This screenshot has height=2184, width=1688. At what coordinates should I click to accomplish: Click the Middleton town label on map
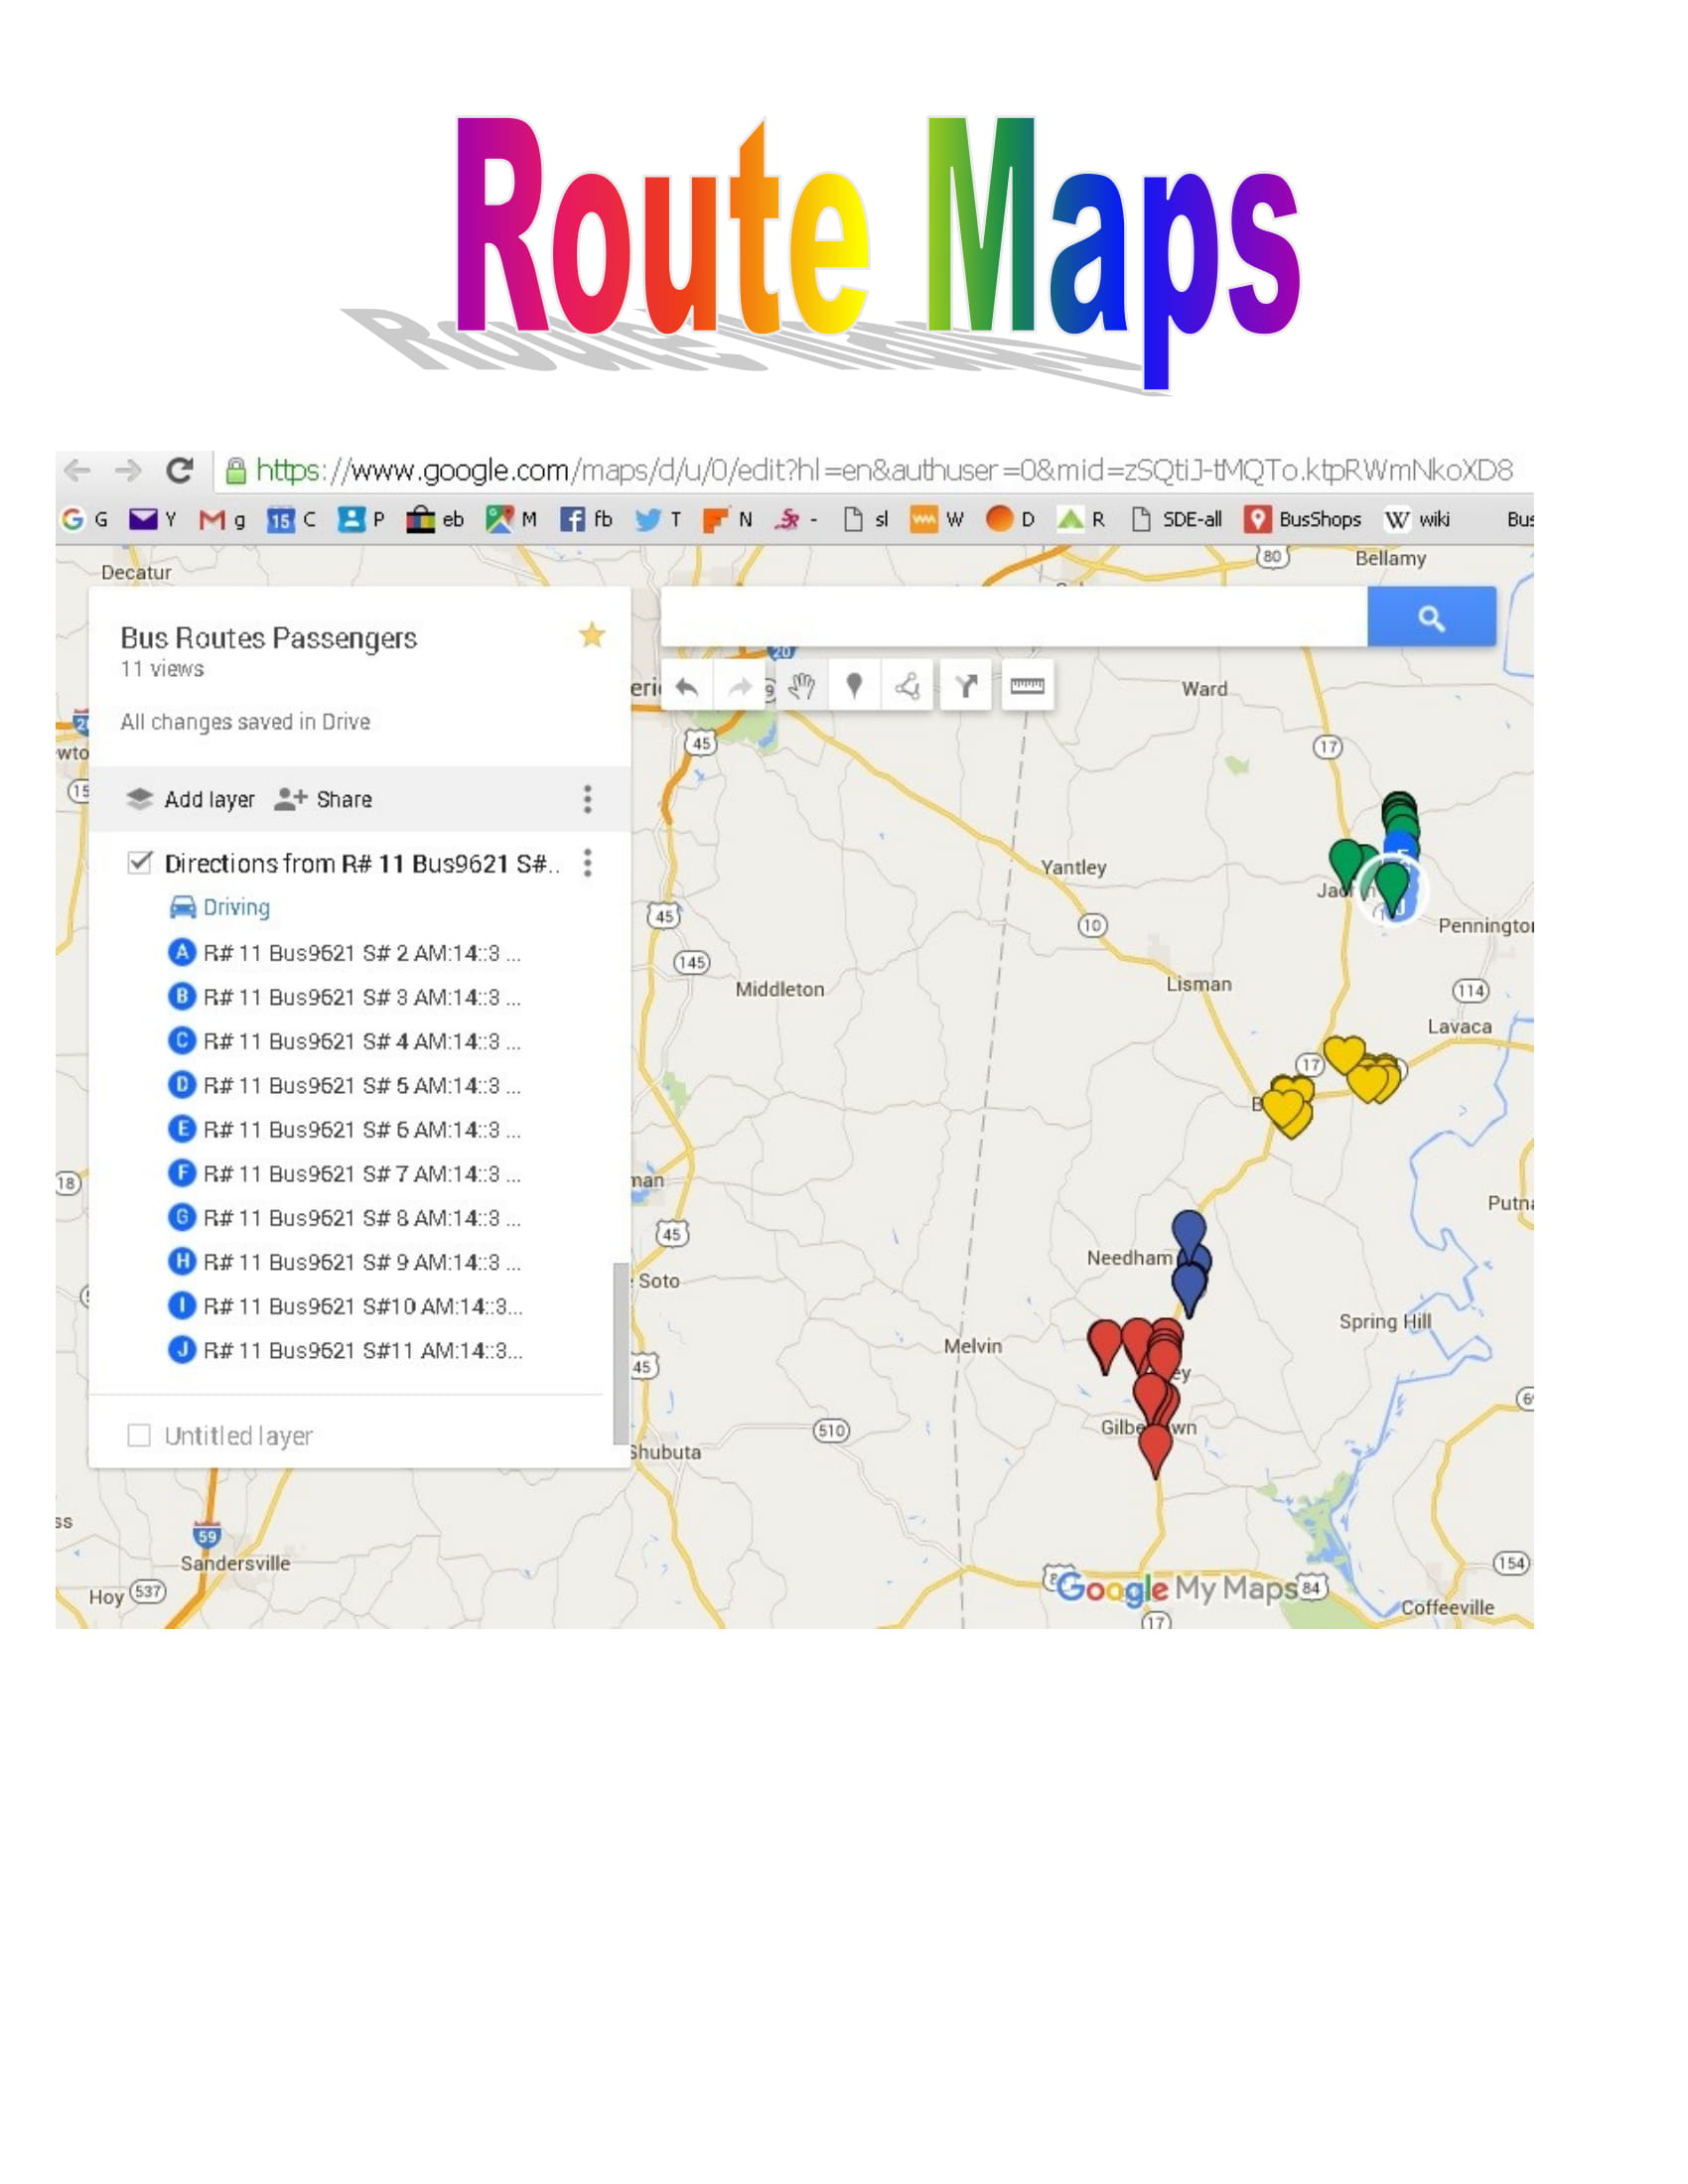coord(780,989)
